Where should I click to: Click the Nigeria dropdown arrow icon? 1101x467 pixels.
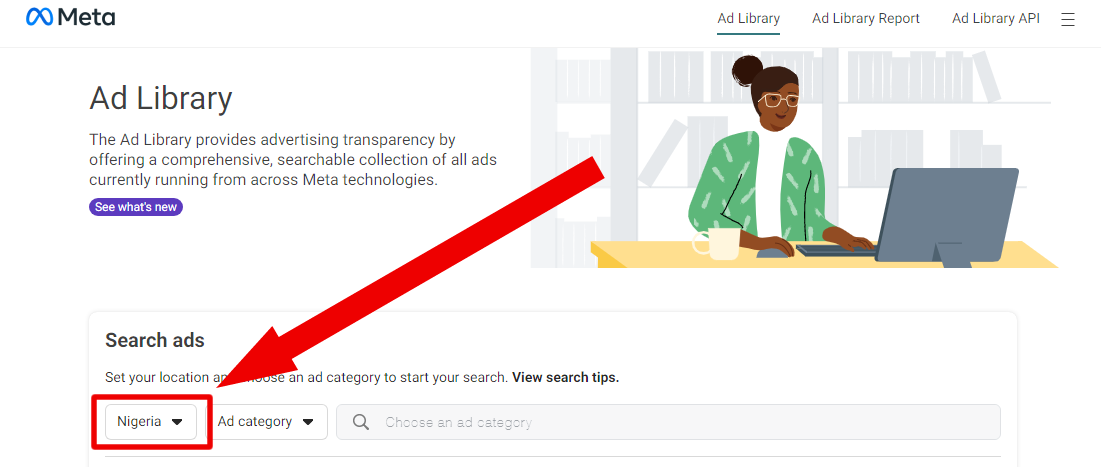point(177,422)
